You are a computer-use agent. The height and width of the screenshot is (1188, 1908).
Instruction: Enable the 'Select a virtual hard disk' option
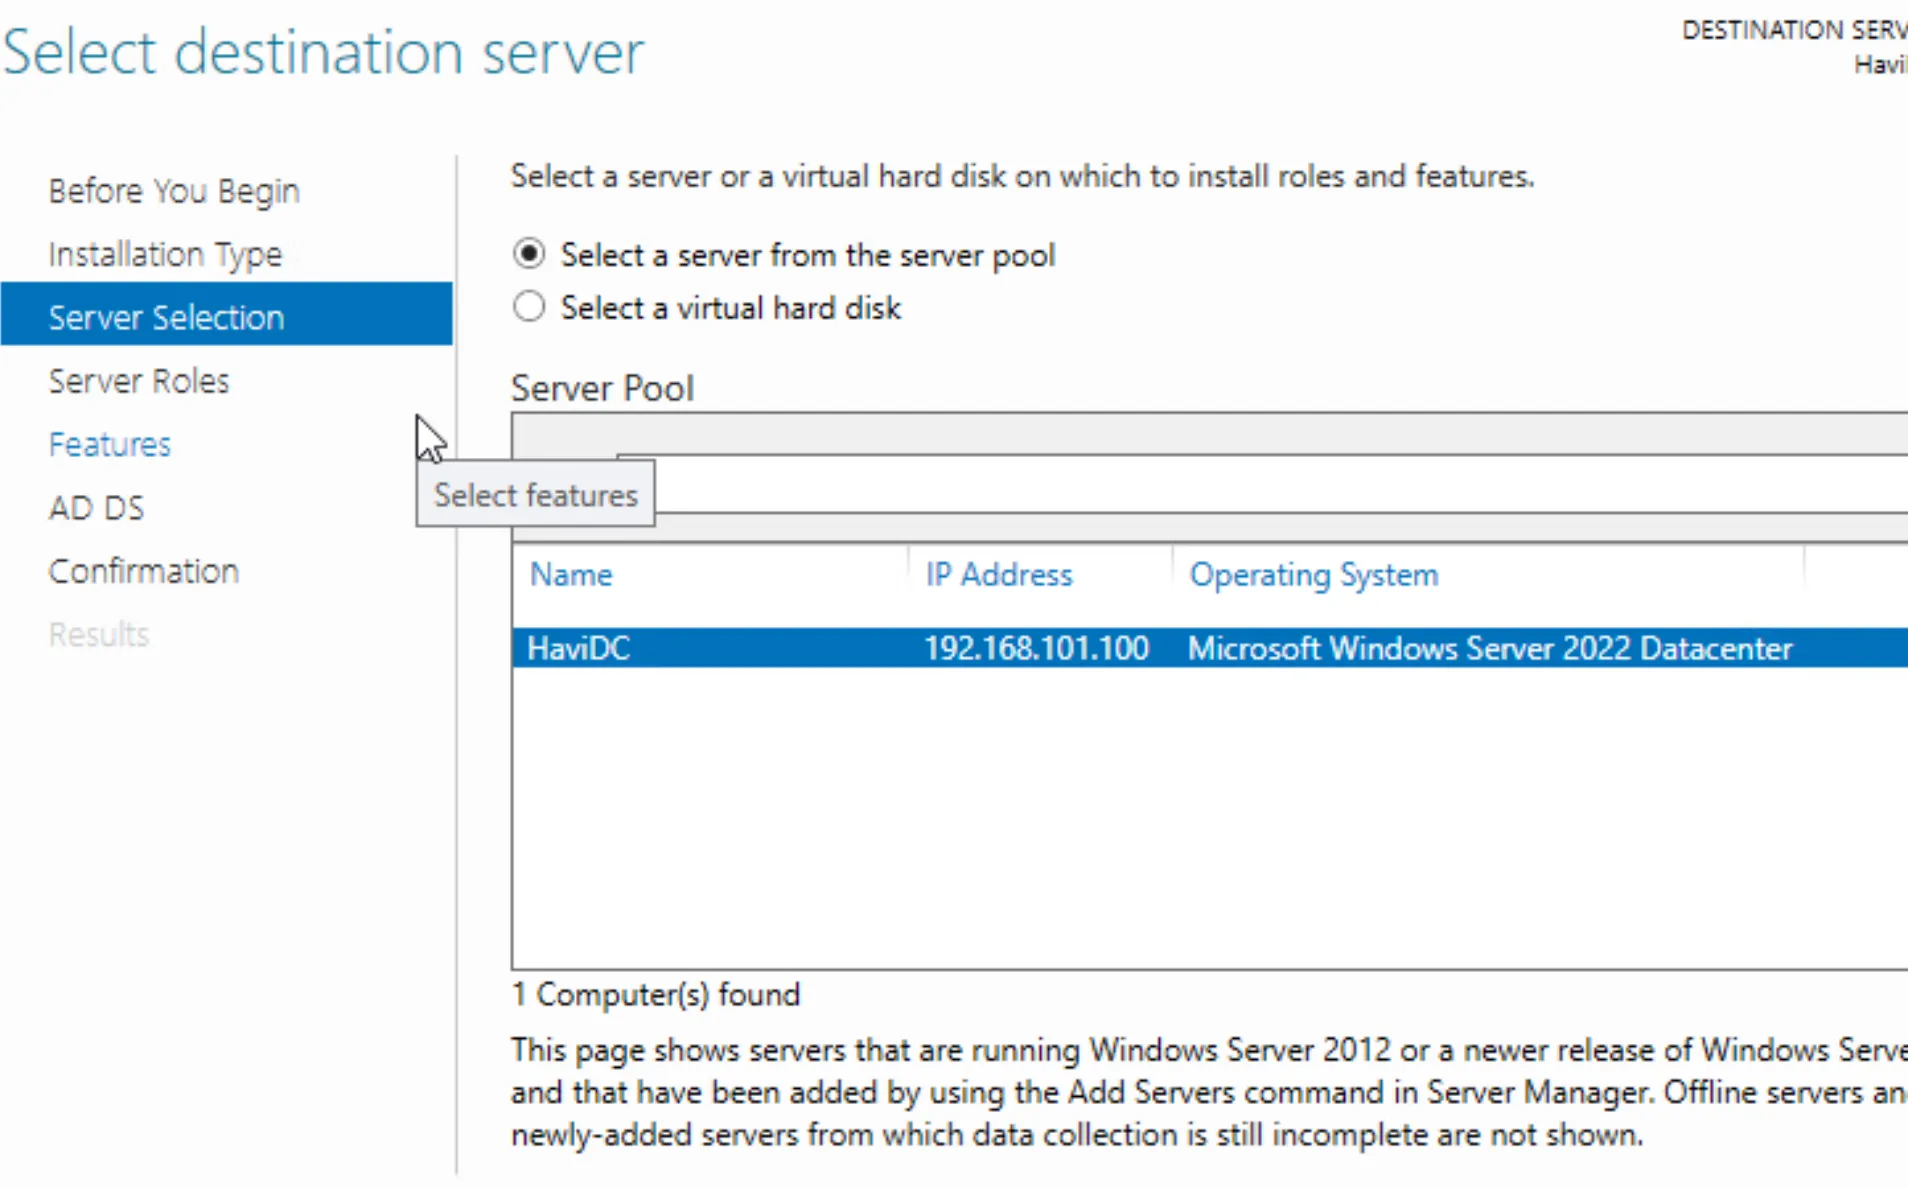(529, 307)
